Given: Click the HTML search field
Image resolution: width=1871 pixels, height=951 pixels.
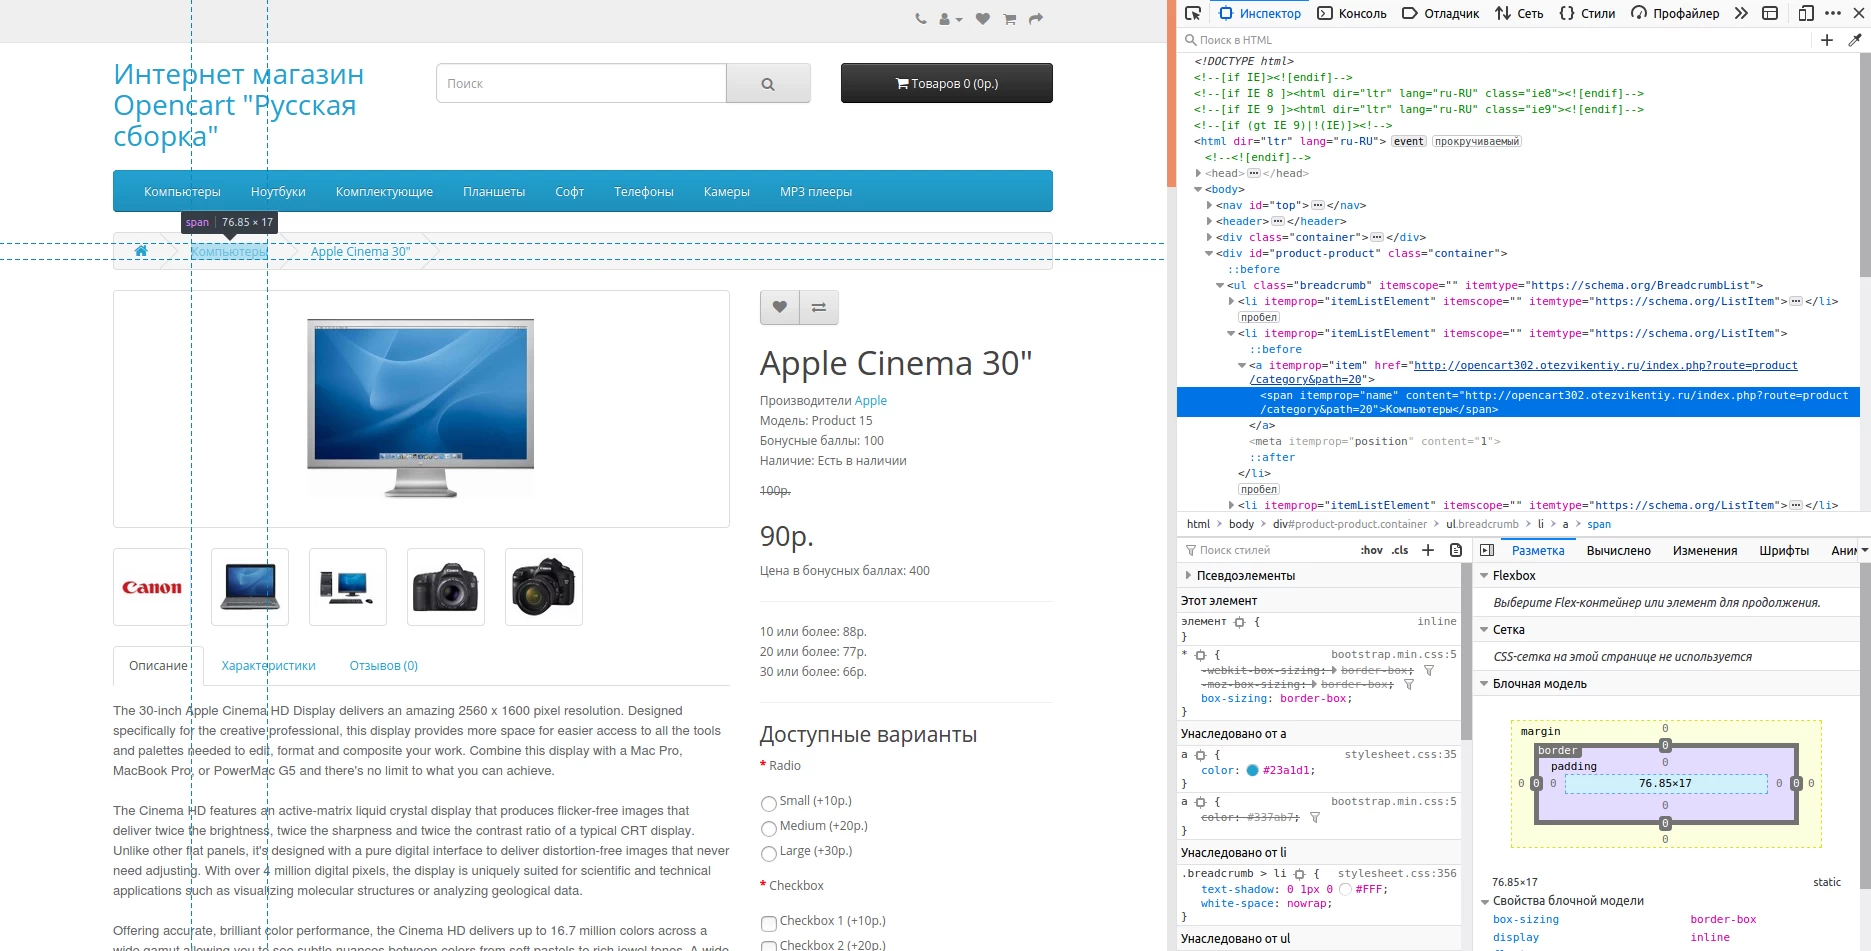Looking at the screenshot, I should coord(1495,40).
